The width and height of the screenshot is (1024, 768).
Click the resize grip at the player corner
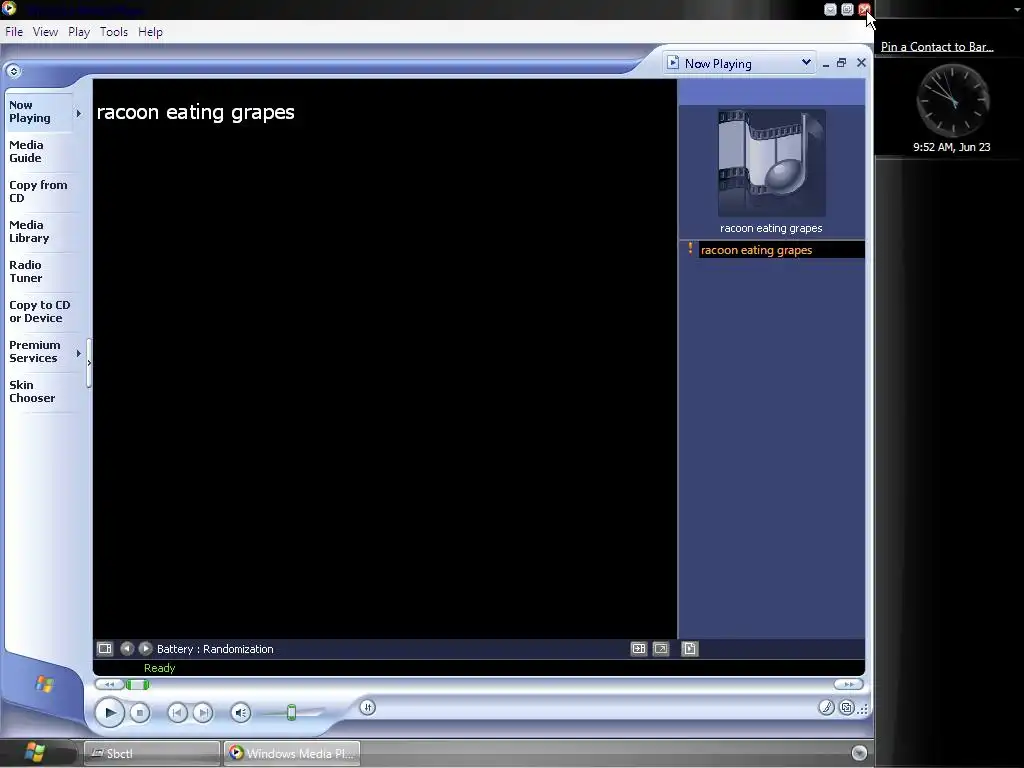click(863, 709)
